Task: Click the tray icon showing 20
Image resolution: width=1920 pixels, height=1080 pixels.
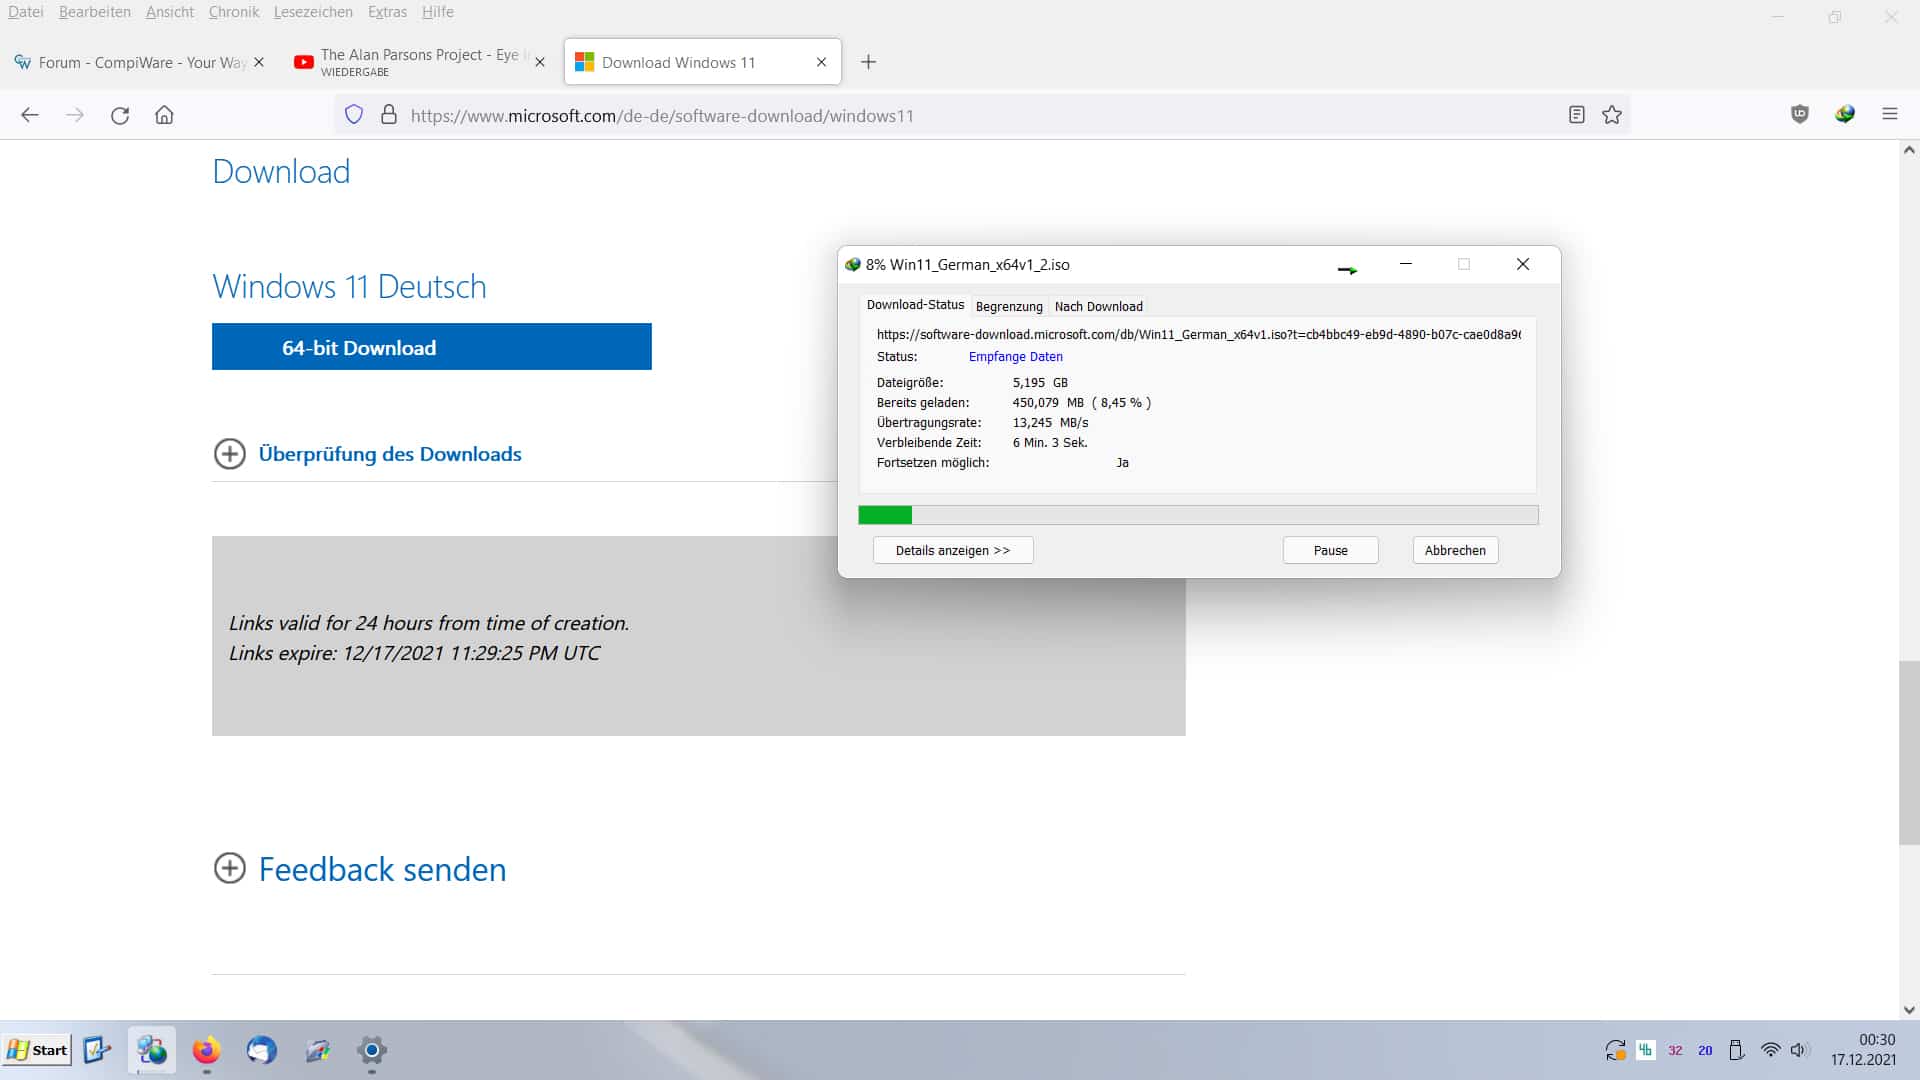Action: coord(1705,1050)
